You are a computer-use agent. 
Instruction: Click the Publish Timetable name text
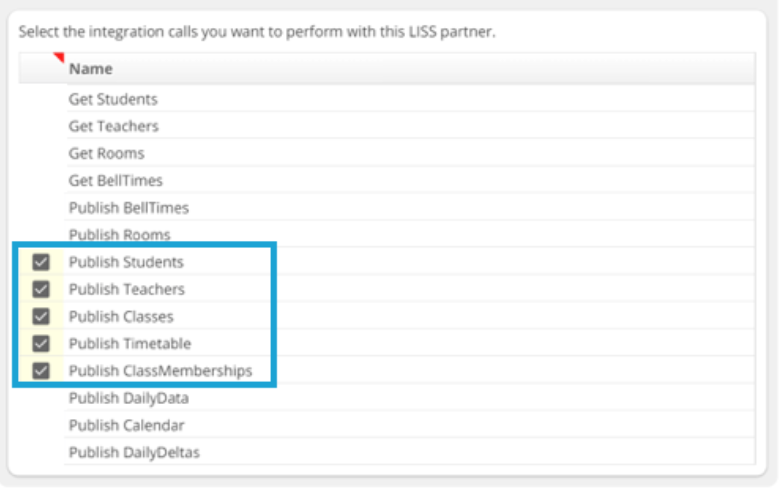[129, 344]
